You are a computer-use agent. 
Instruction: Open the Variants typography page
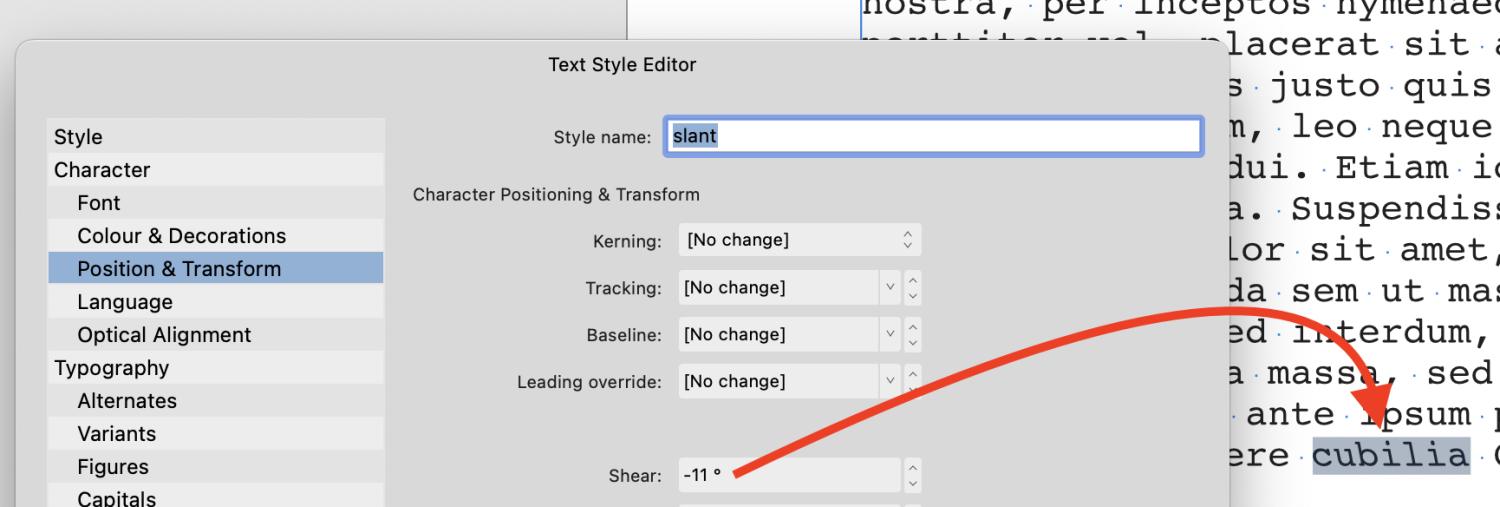point(116,434)
